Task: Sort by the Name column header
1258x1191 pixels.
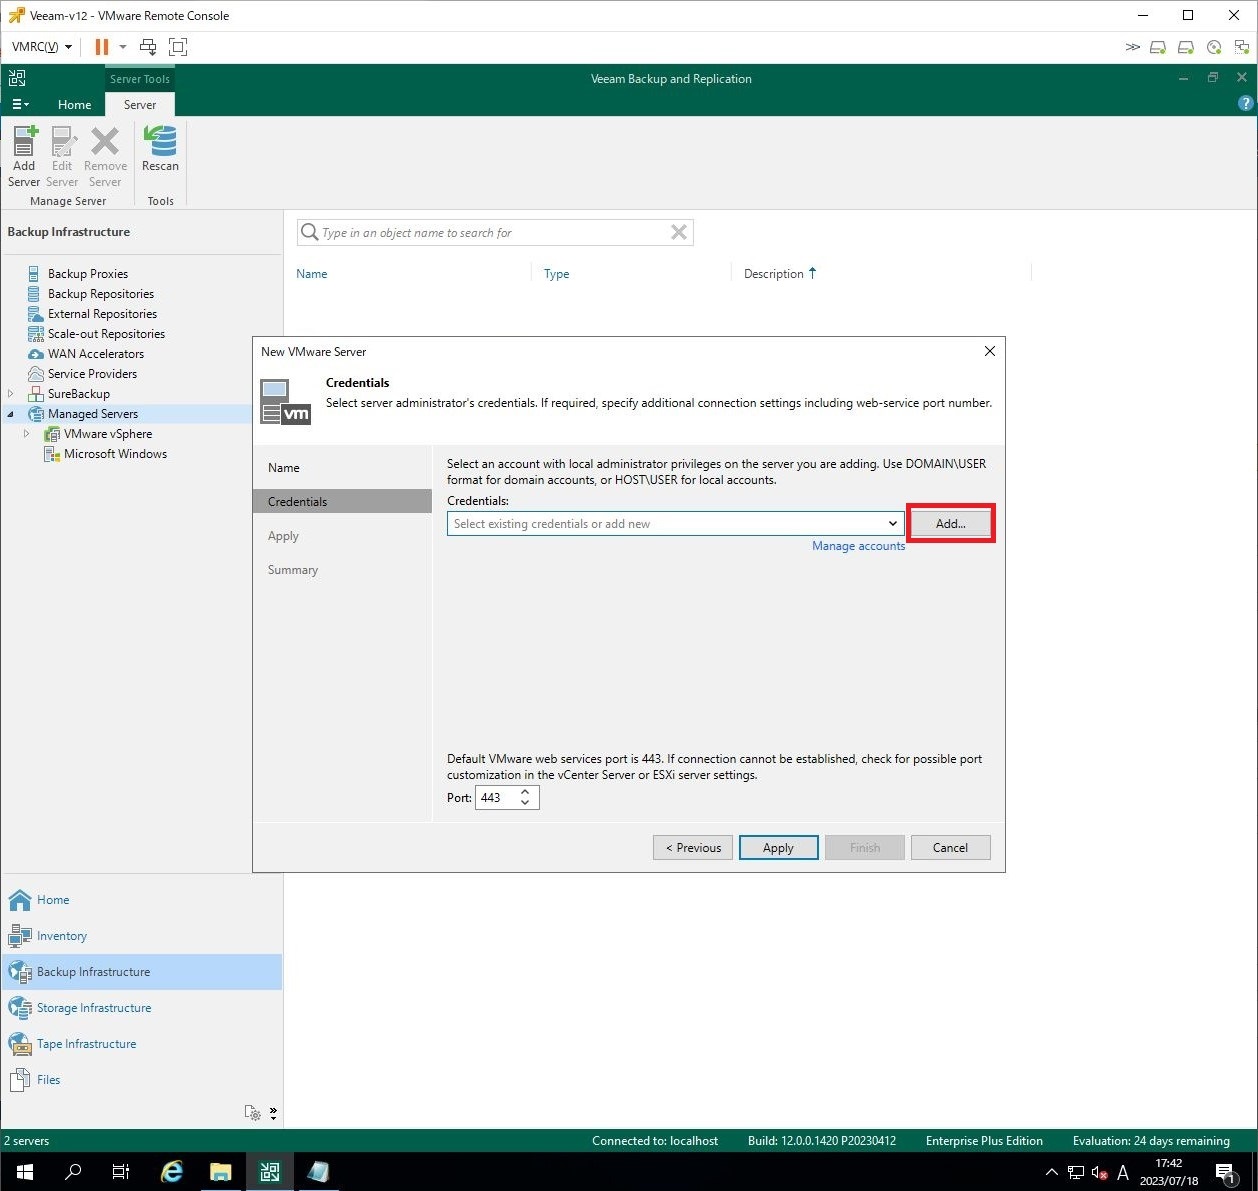Action: point(312,274)
